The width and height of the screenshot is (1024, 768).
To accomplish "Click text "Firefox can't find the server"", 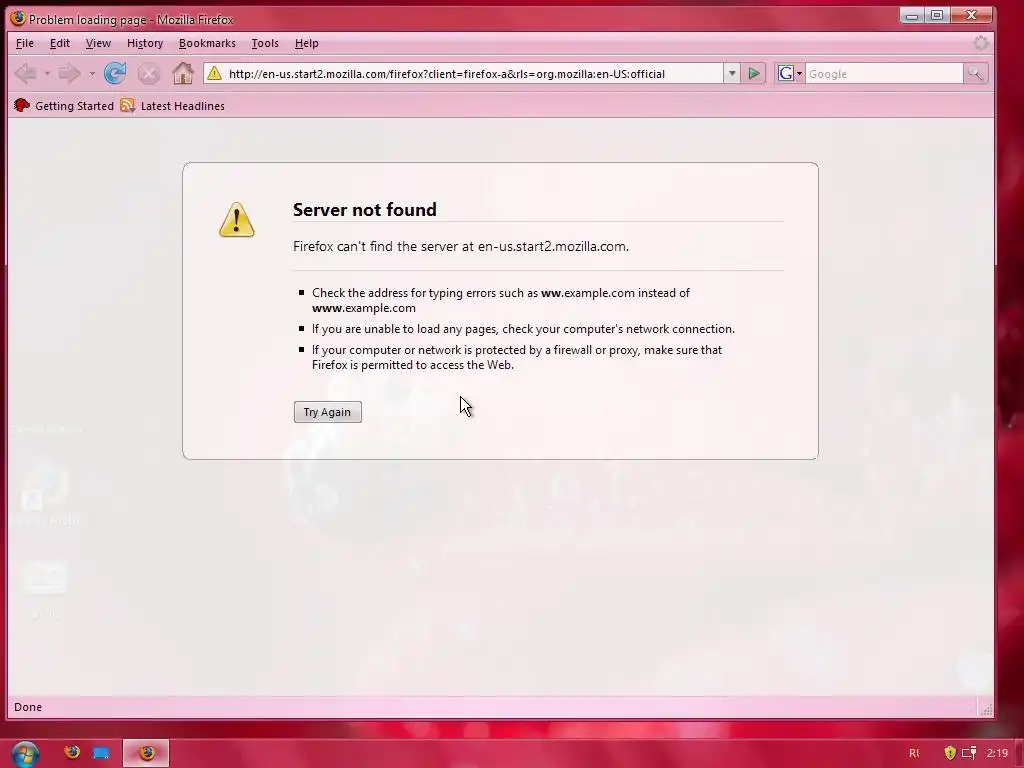I will (376, 246).
